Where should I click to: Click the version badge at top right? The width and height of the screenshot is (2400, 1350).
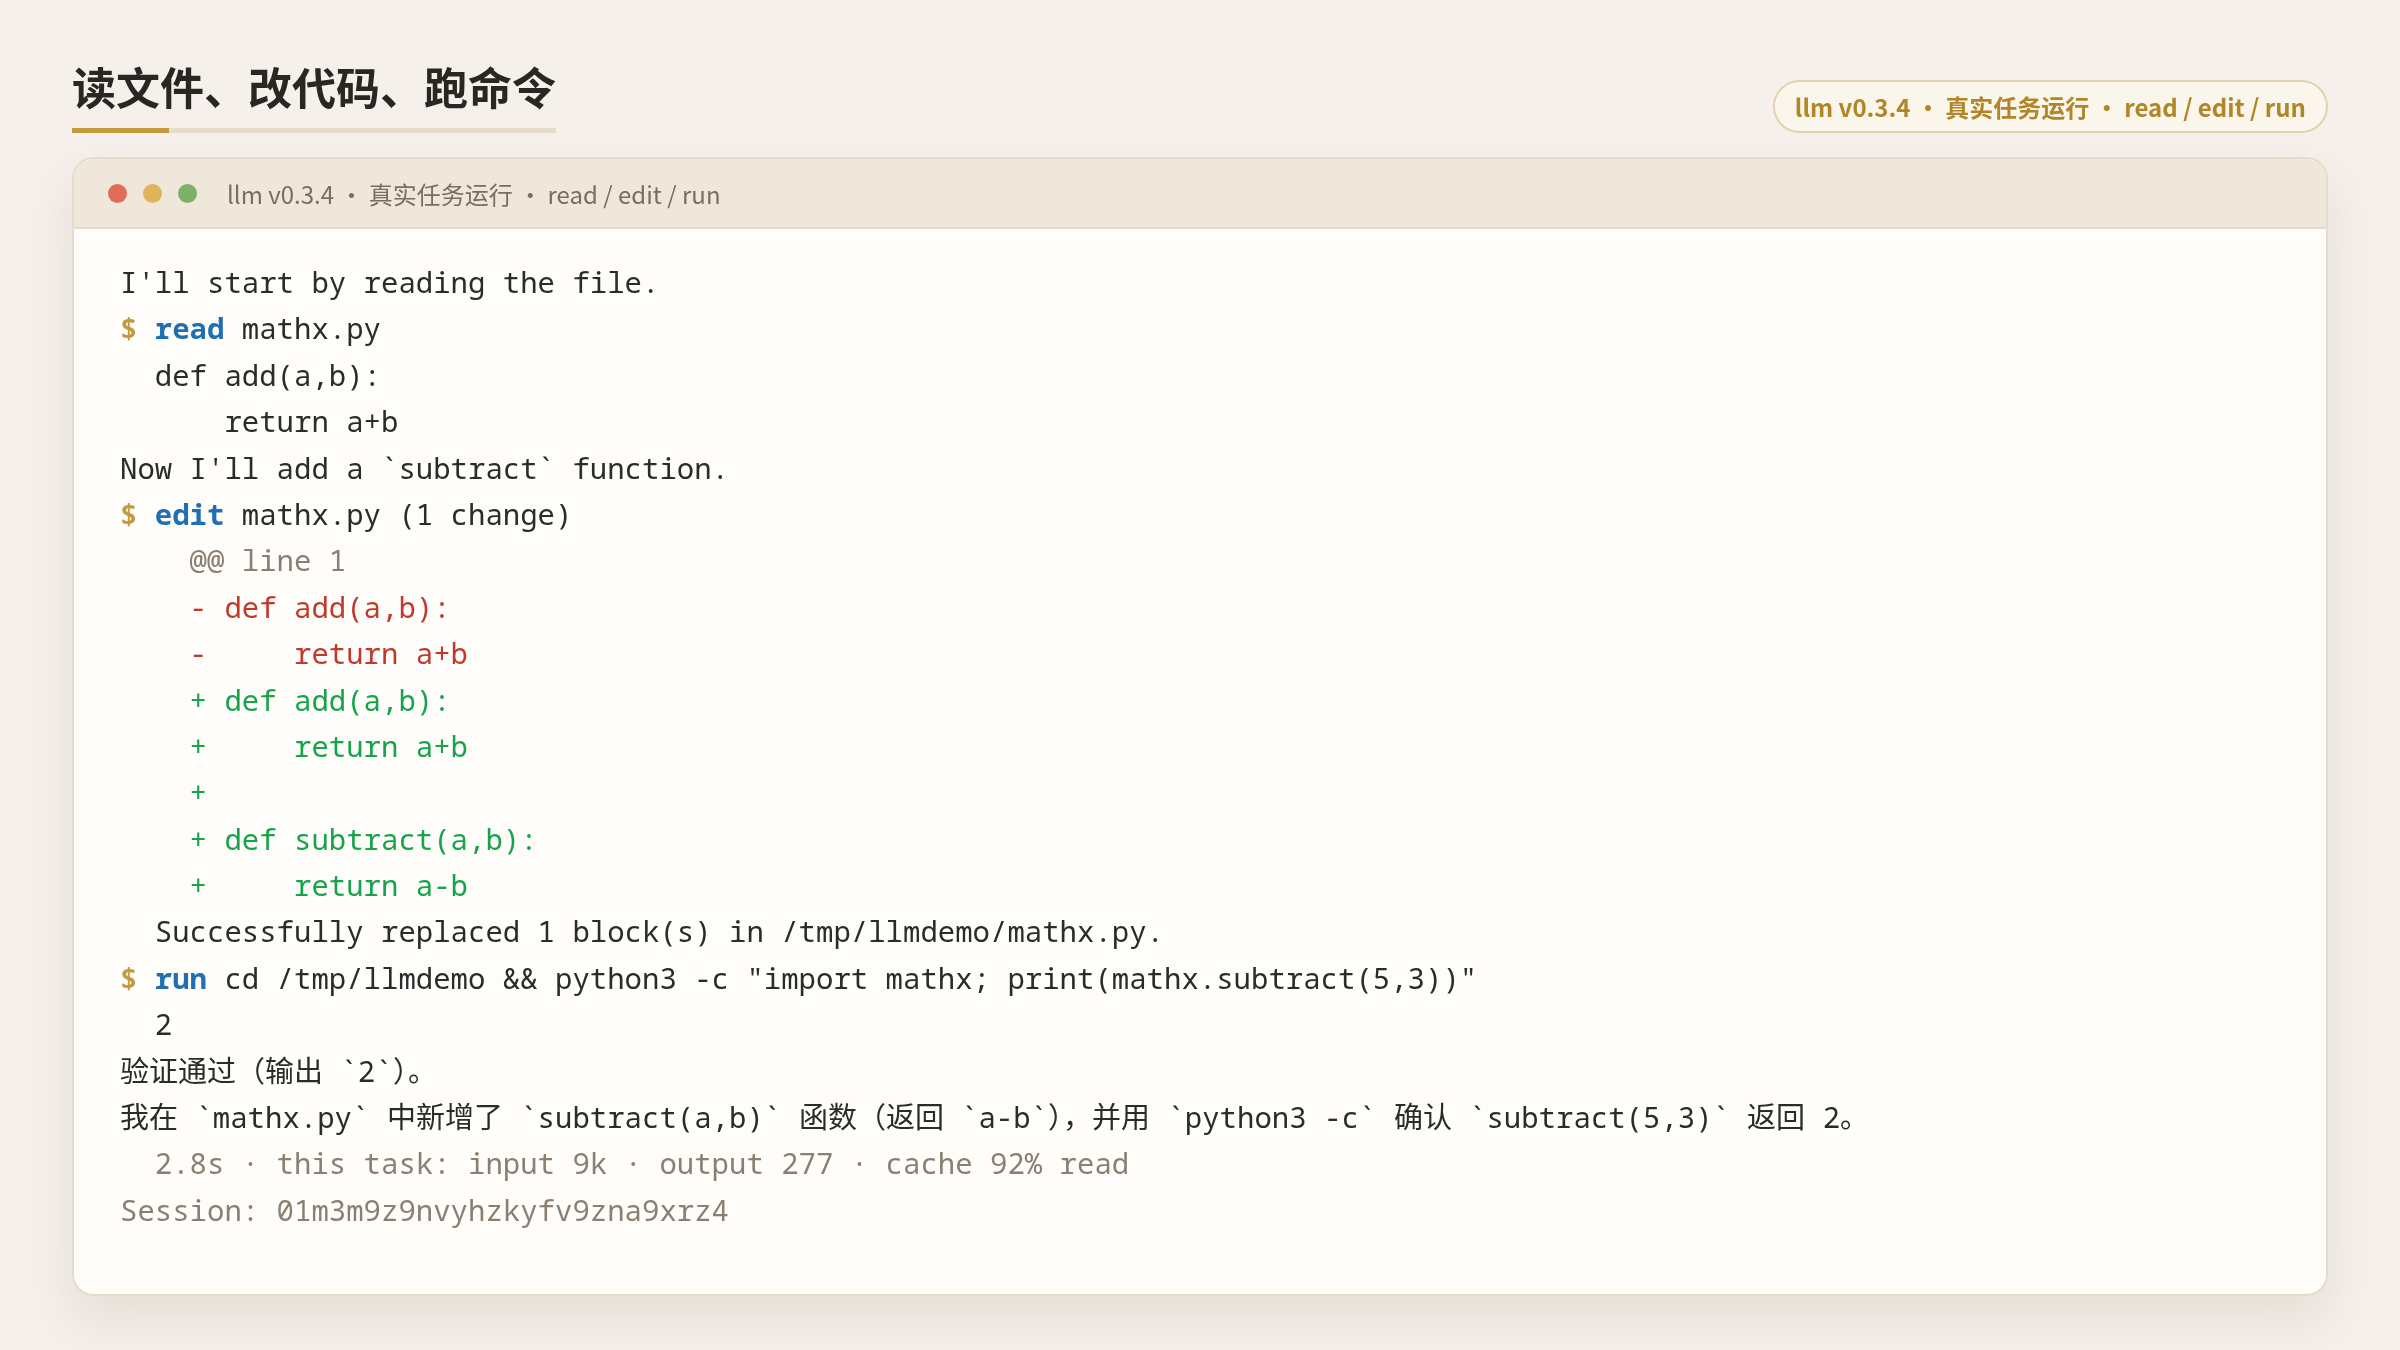pos(2050,107)
